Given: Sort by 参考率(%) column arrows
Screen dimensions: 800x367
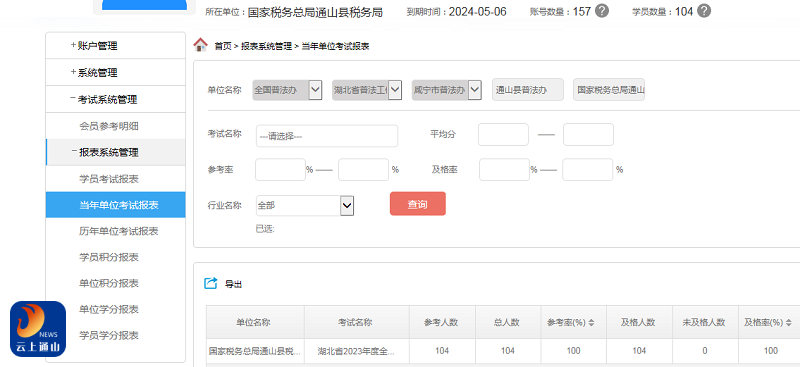Looking at the screenshot, I should point(591,323).
